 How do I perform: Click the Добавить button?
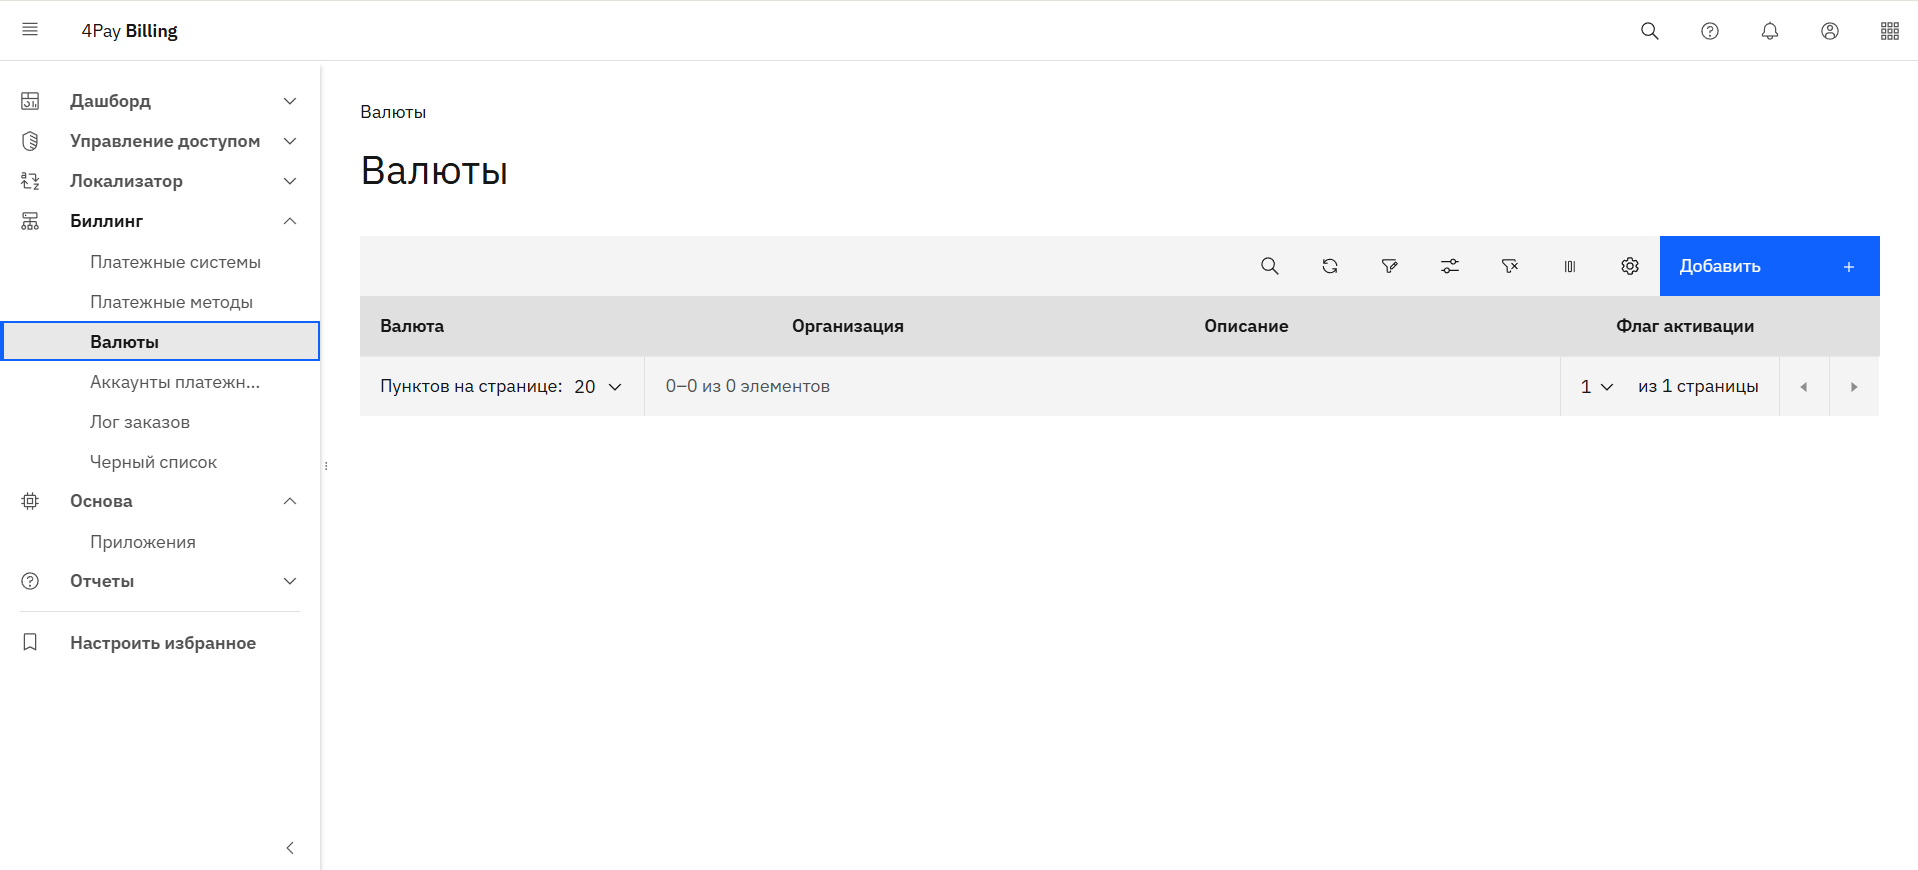[1768, 266]
